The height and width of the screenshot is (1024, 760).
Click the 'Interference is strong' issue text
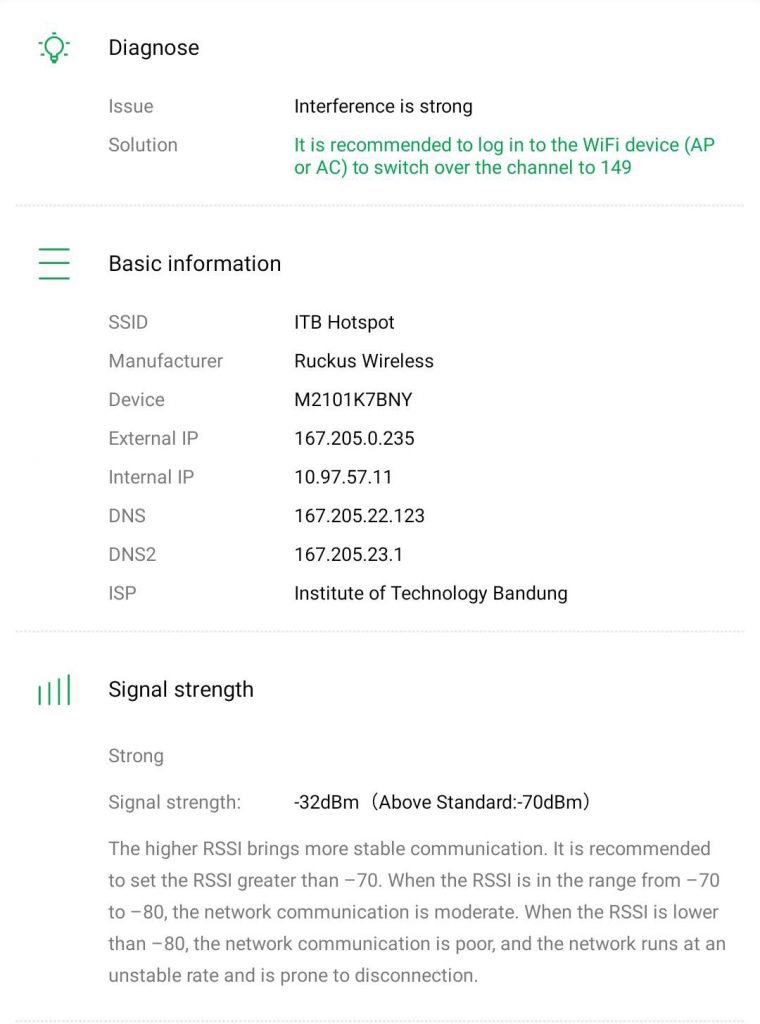[383, 106]
